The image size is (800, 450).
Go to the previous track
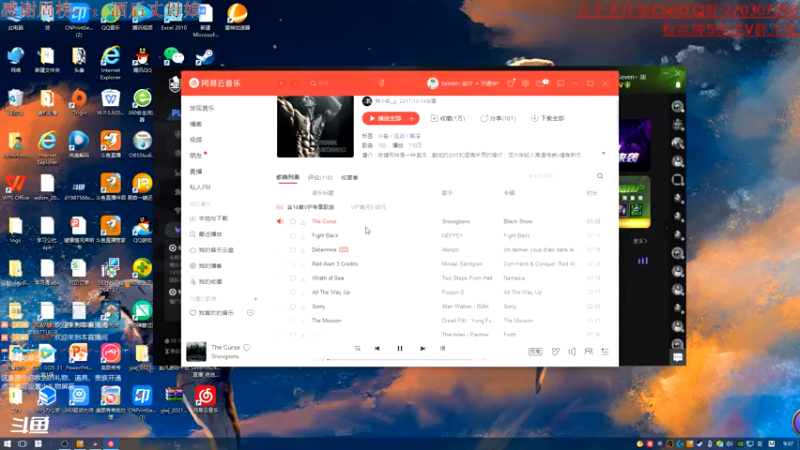pyautogui.click(x=377, y=348)
